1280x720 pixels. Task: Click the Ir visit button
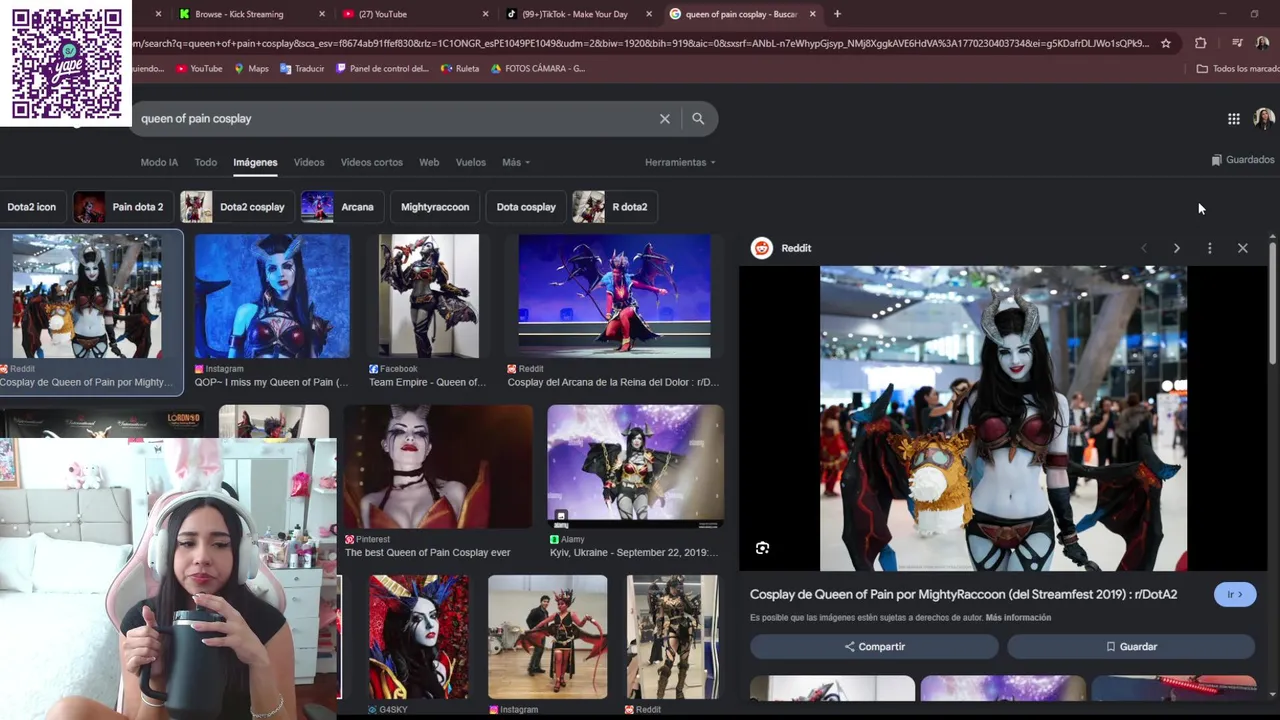(1235, 594)
